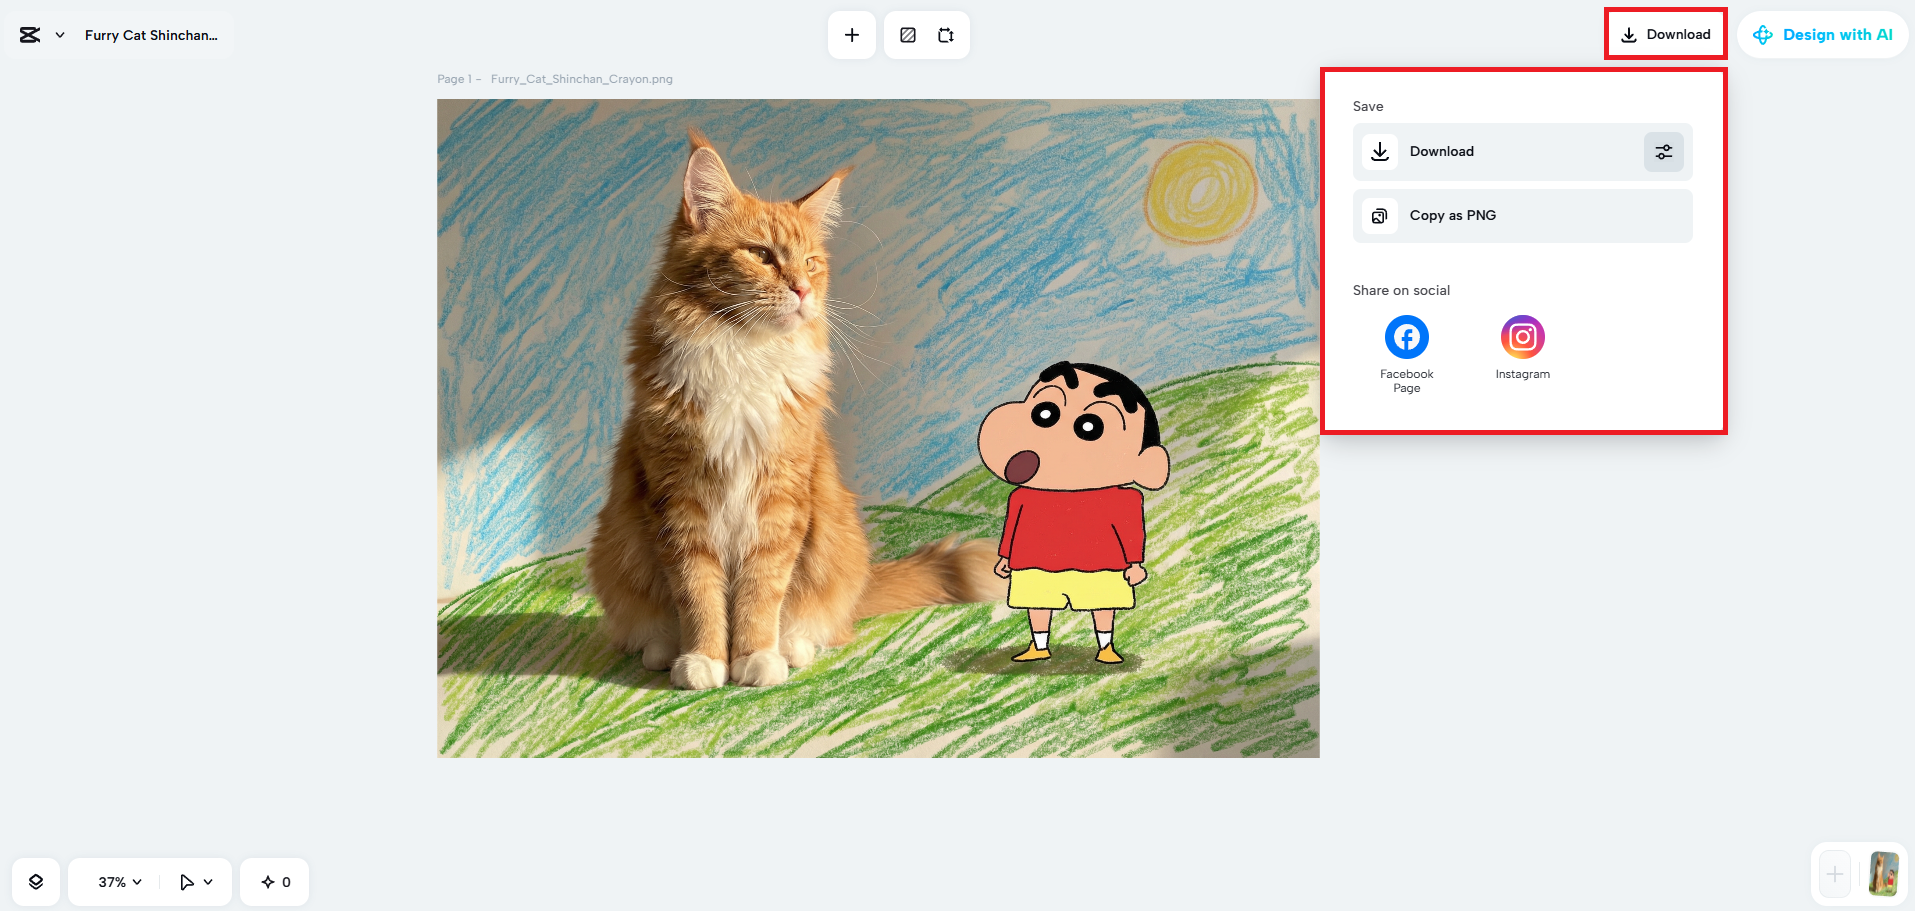
Task: Click the Furry_Cat_Shinchan_Crayon.png page label
Action: pos(583,78)
